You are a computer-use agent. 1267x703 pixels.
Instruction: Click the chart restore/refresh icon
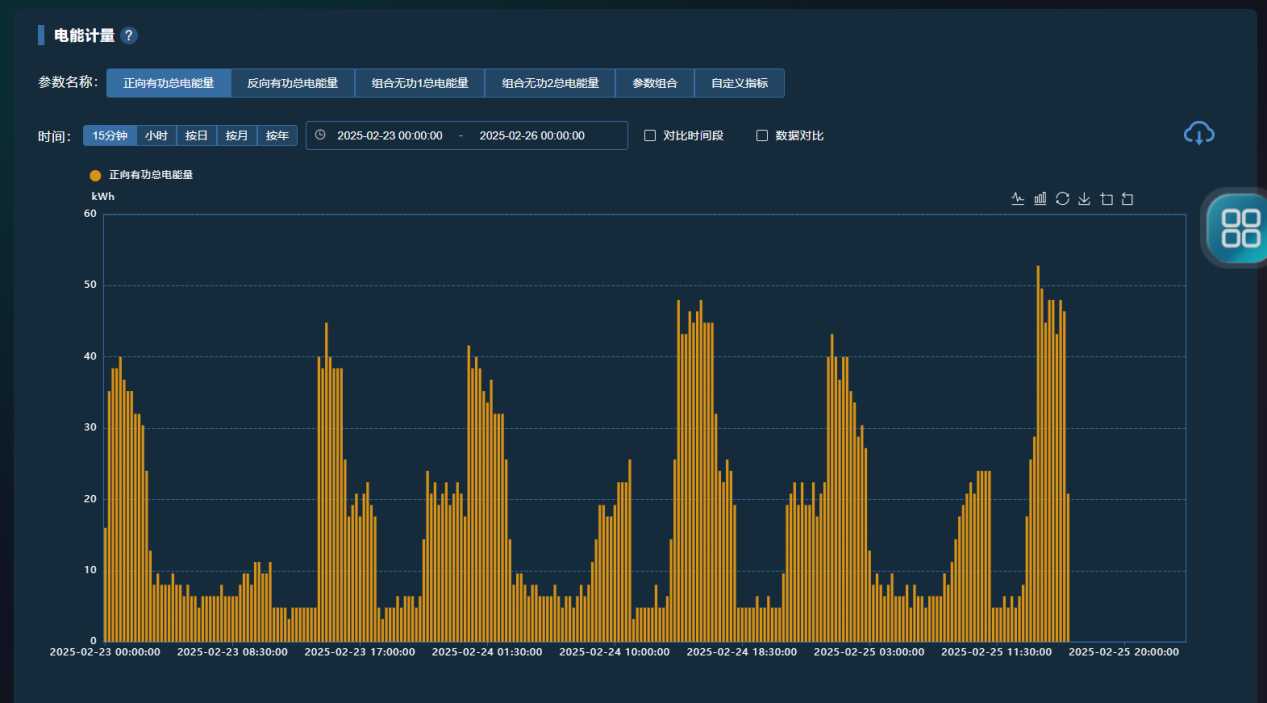click(x=1062, y=199)
